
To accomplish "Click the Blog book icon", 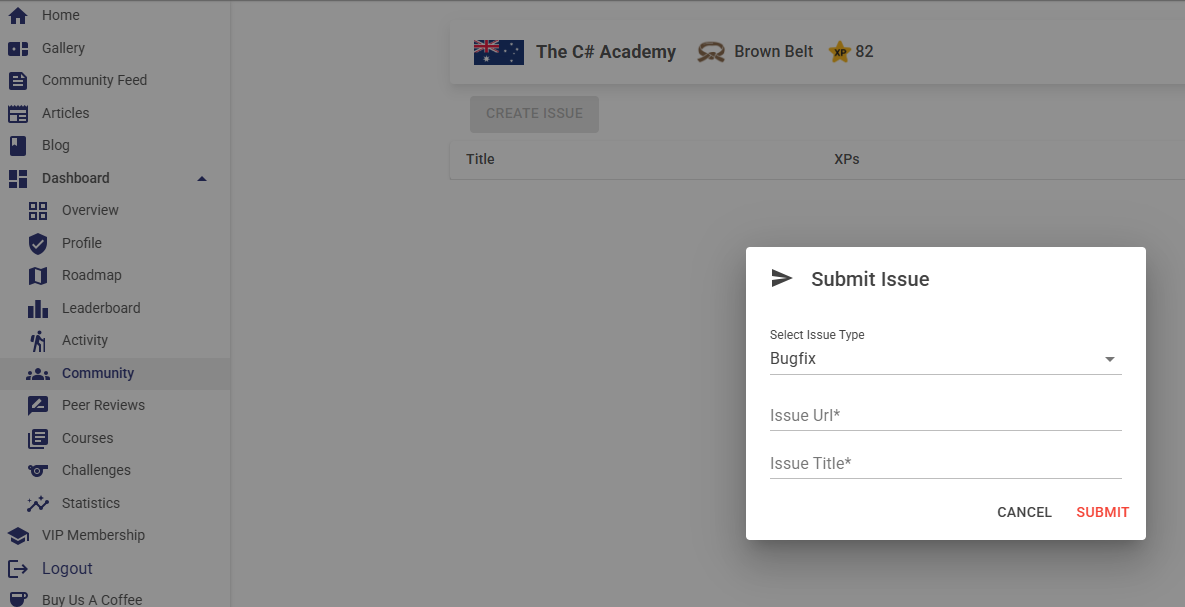I will click(17, 146).
